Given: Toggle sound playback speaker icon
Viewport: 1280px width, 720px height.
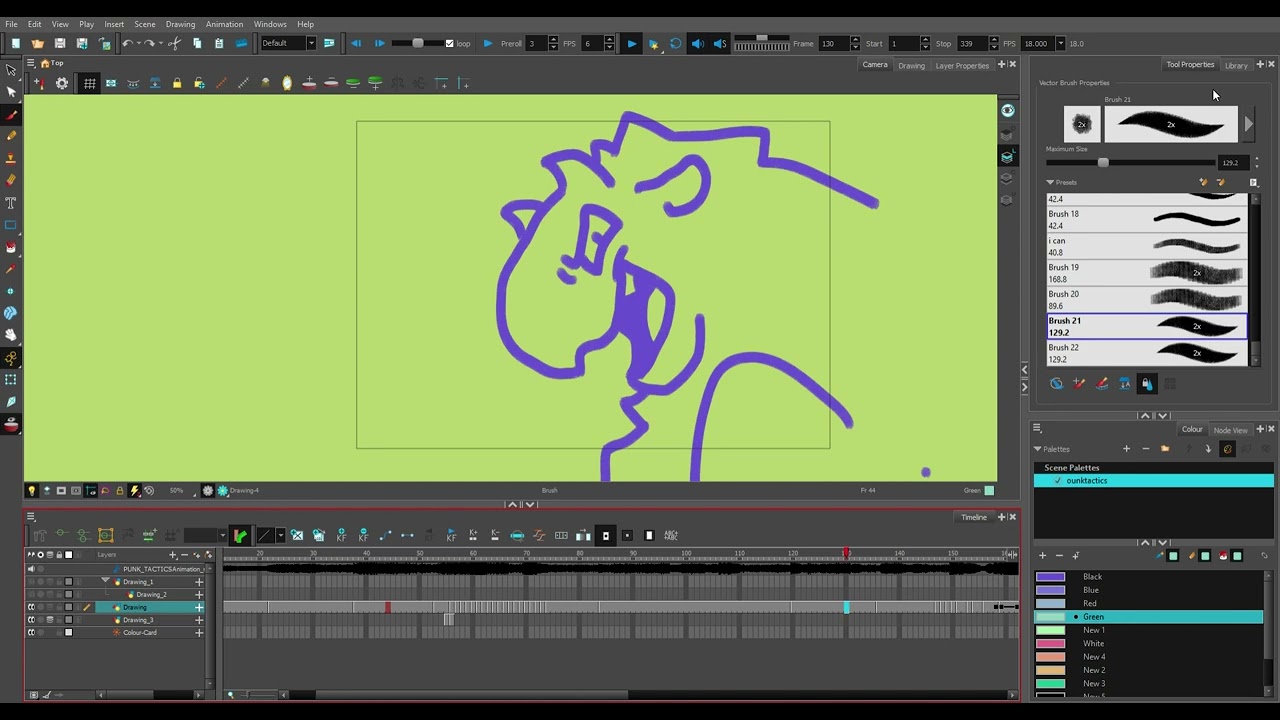Looking at the screenshot, I should 698,43.
